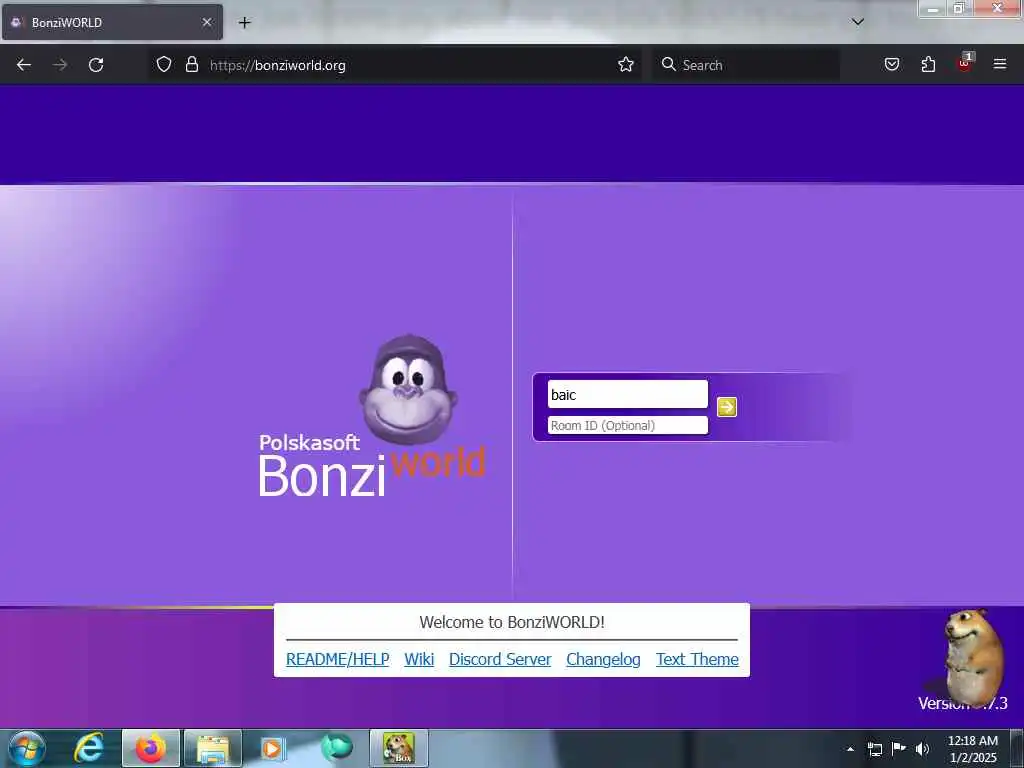Open the Firefox hamburger menu
Viewport: 1024px width, 768px height.
click(1000, 64)
